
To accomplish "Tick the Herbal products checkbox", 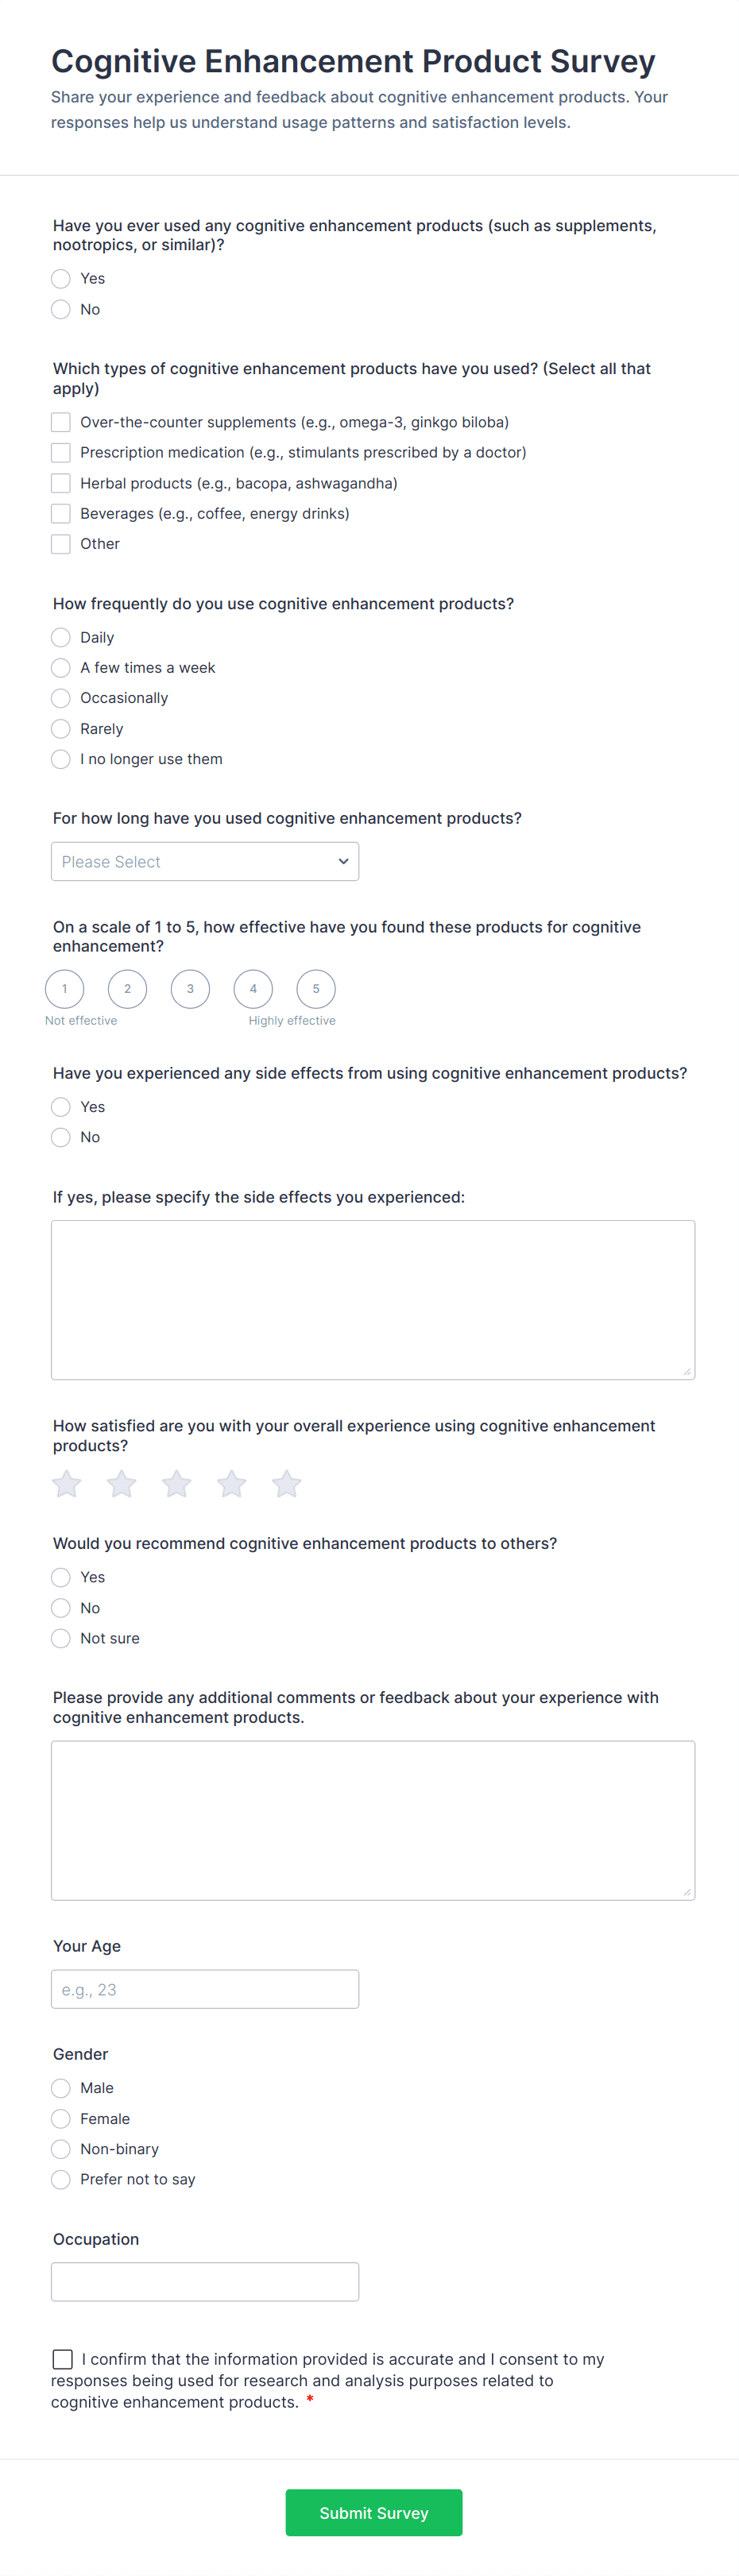I will (61, 483).
